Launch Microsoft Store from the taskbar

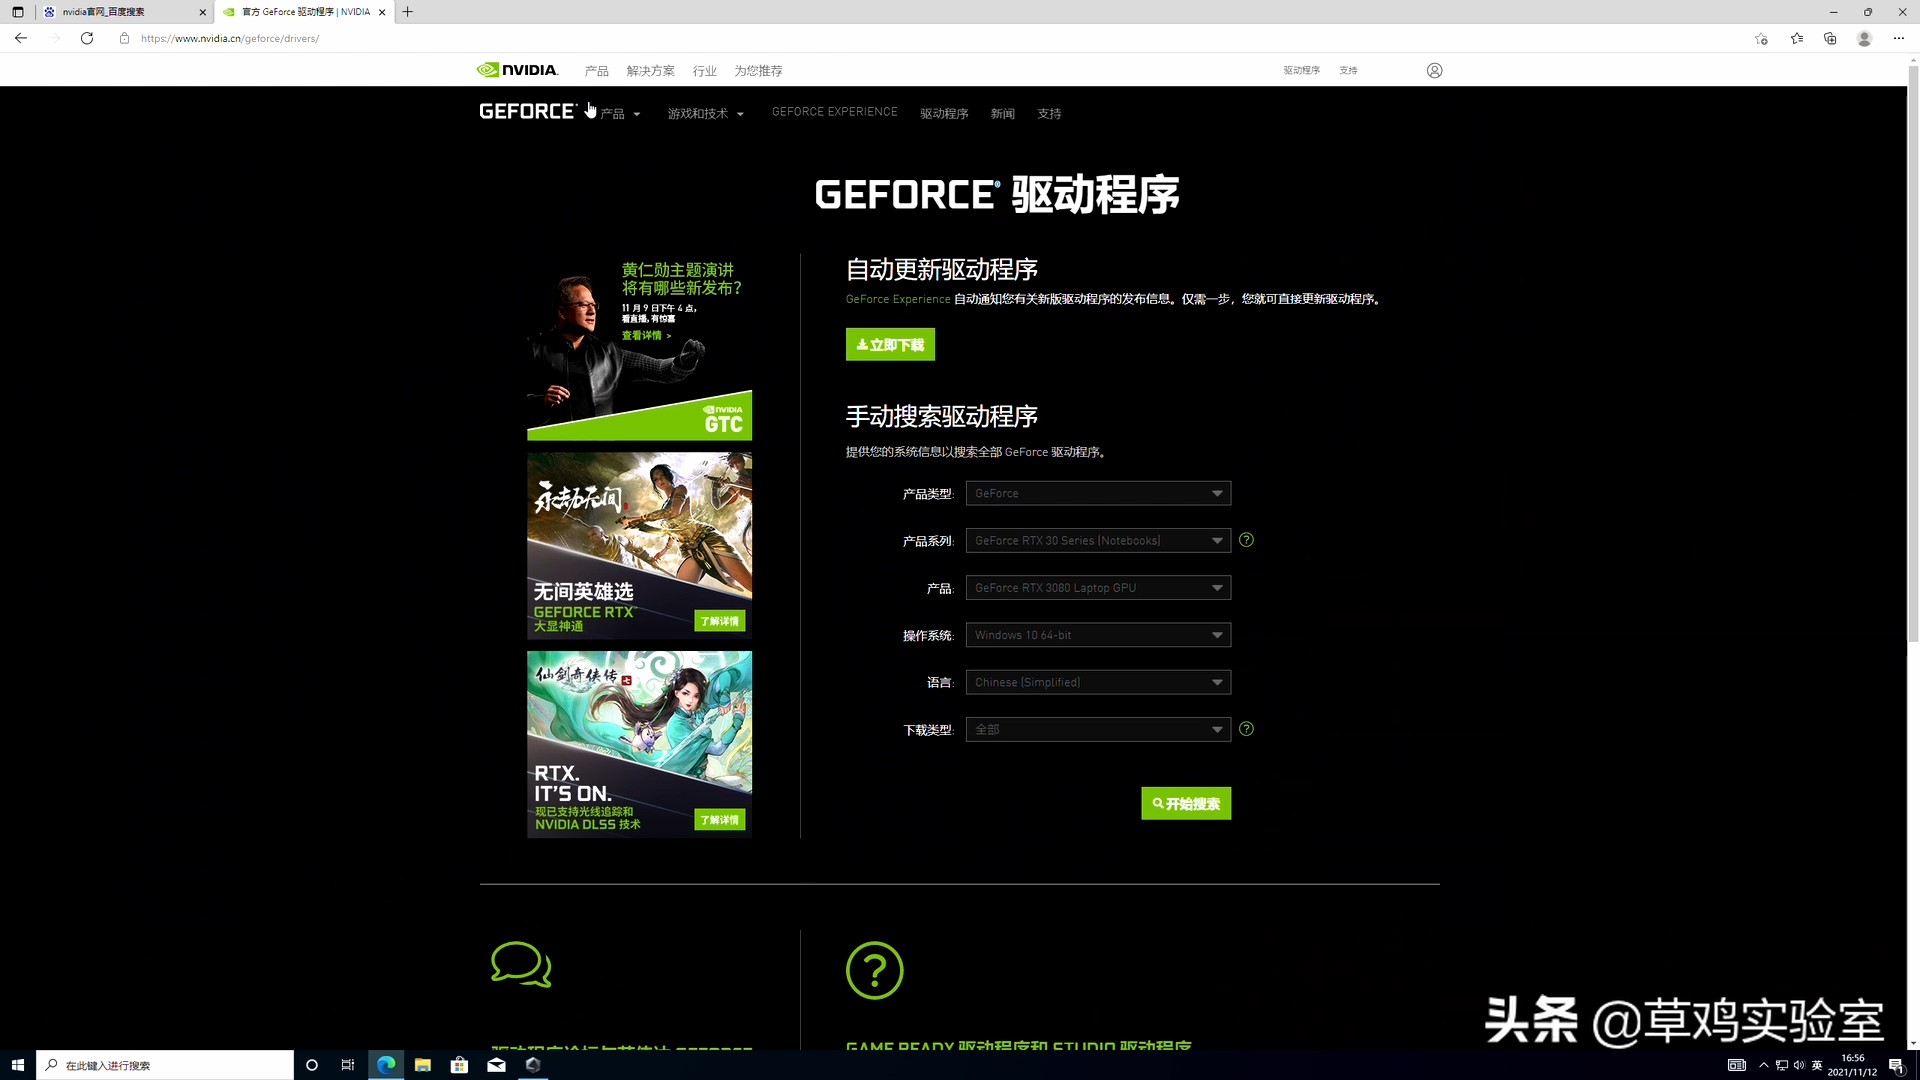click(x=459, y=1065)
